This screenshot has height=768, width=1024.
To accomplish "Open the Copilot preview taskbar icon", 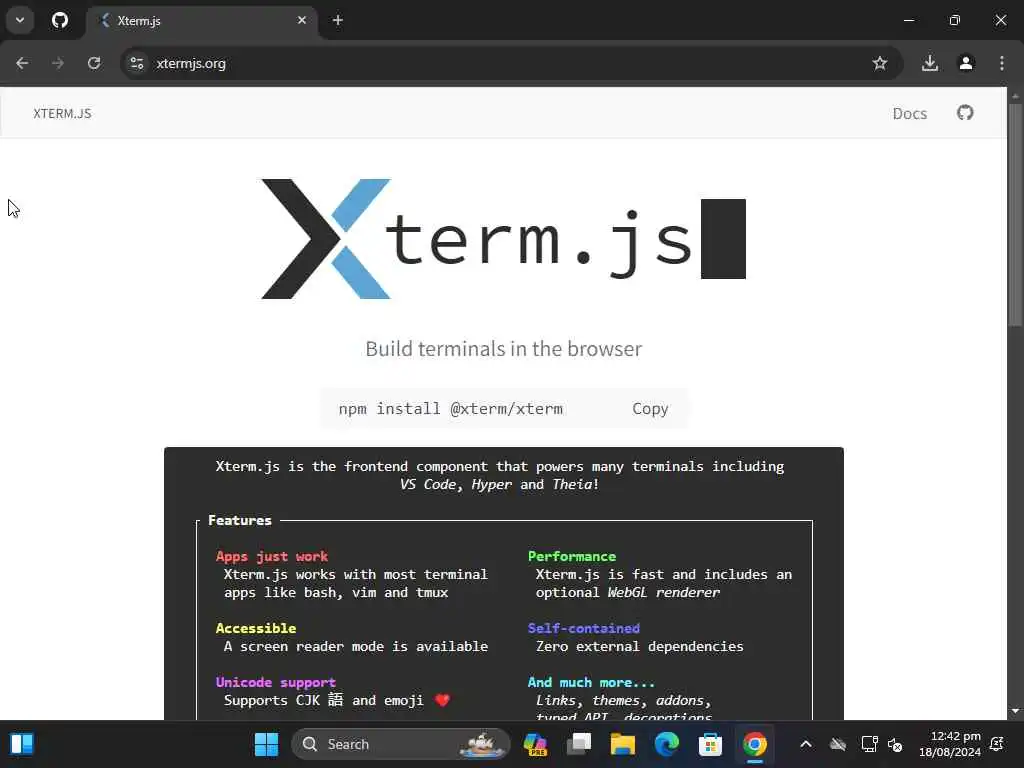I will 536,744.
